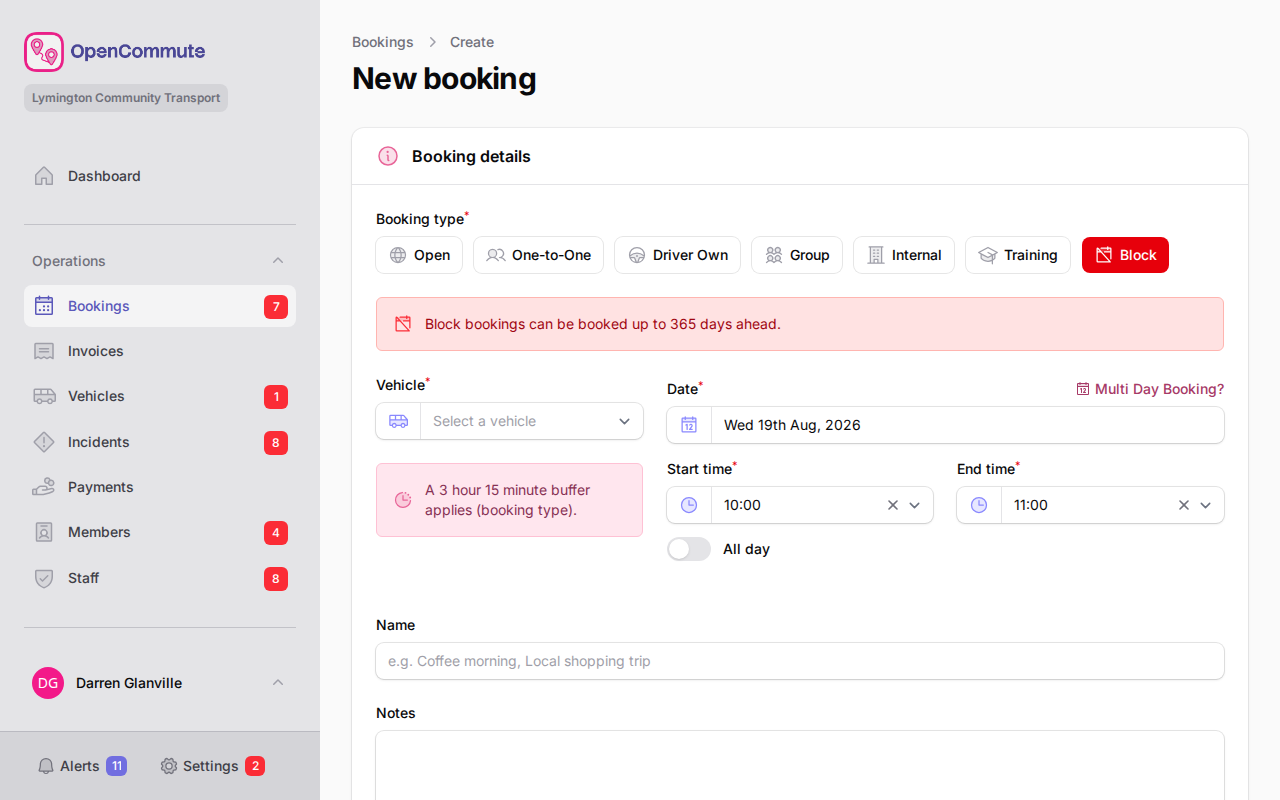The height and width of the screenshot is (800, 1280).
Task: Open Settings from the bottom bar
Action: 212,766
